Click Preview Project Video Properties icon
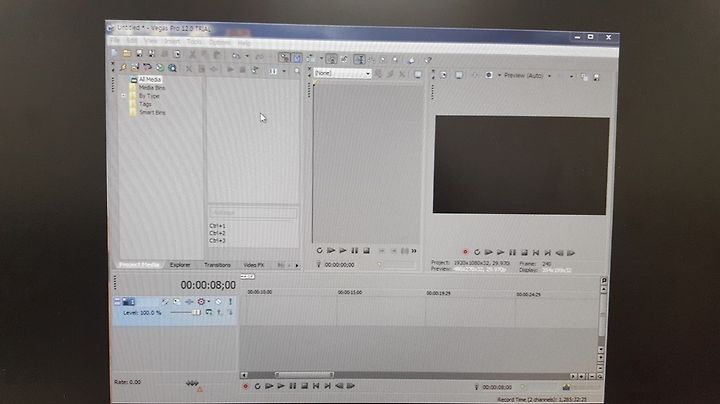 (x=444, y=75)
